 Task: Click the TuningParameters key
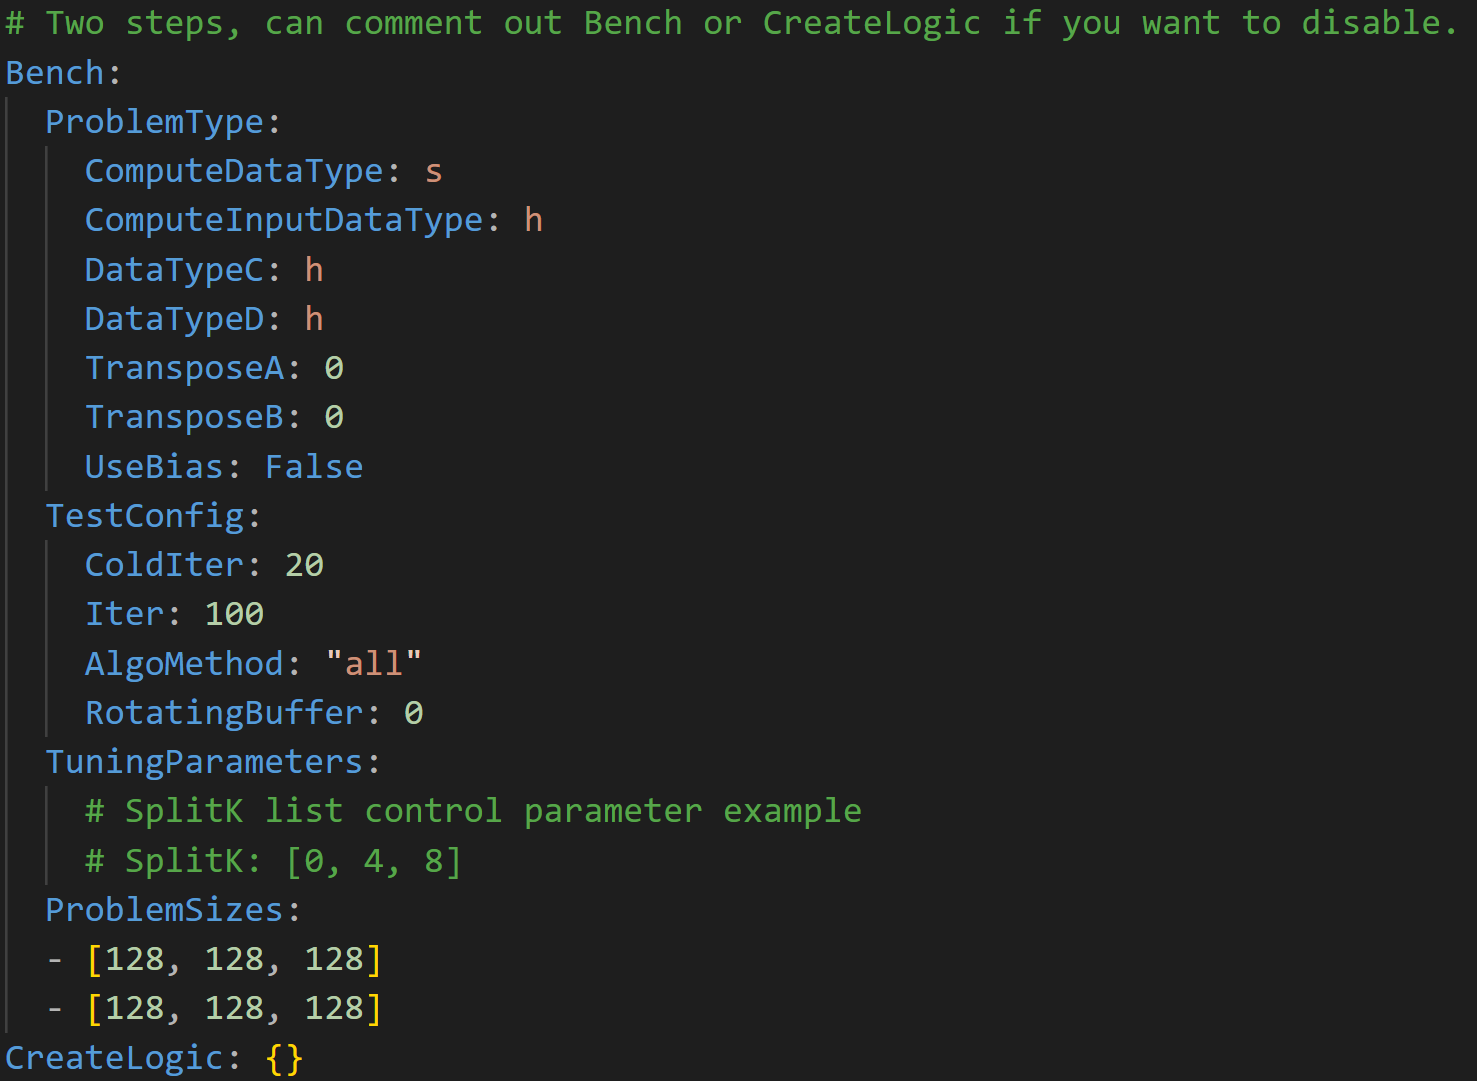204,762
